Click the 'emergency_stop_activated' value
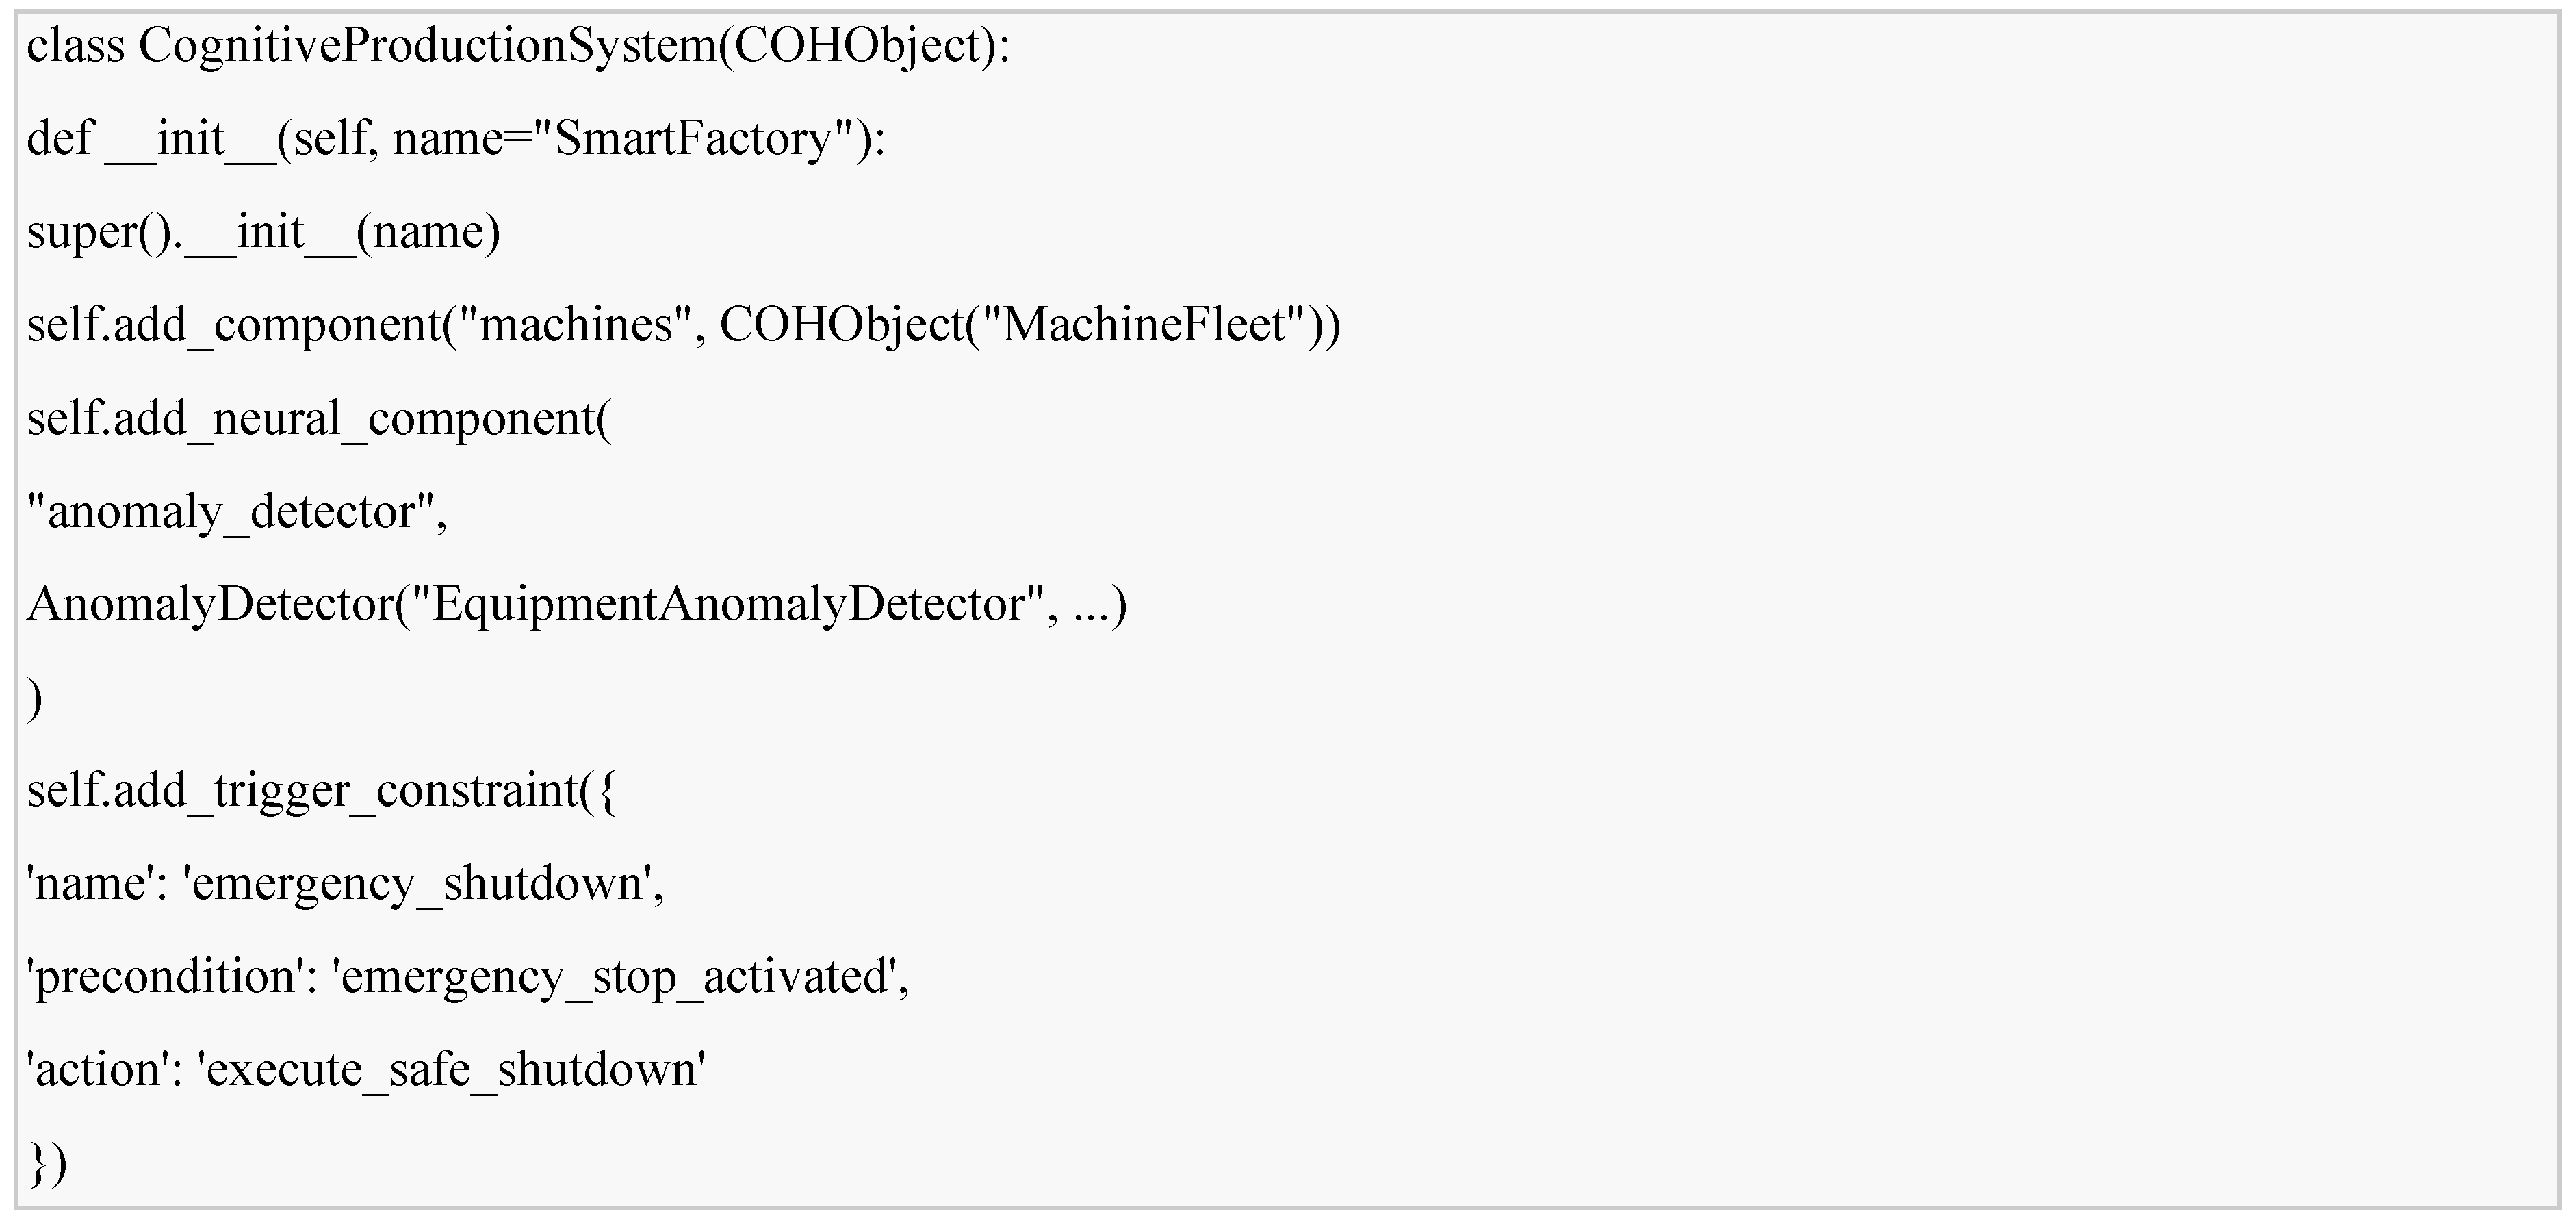 pyautogui.click(x=618, y=977)
